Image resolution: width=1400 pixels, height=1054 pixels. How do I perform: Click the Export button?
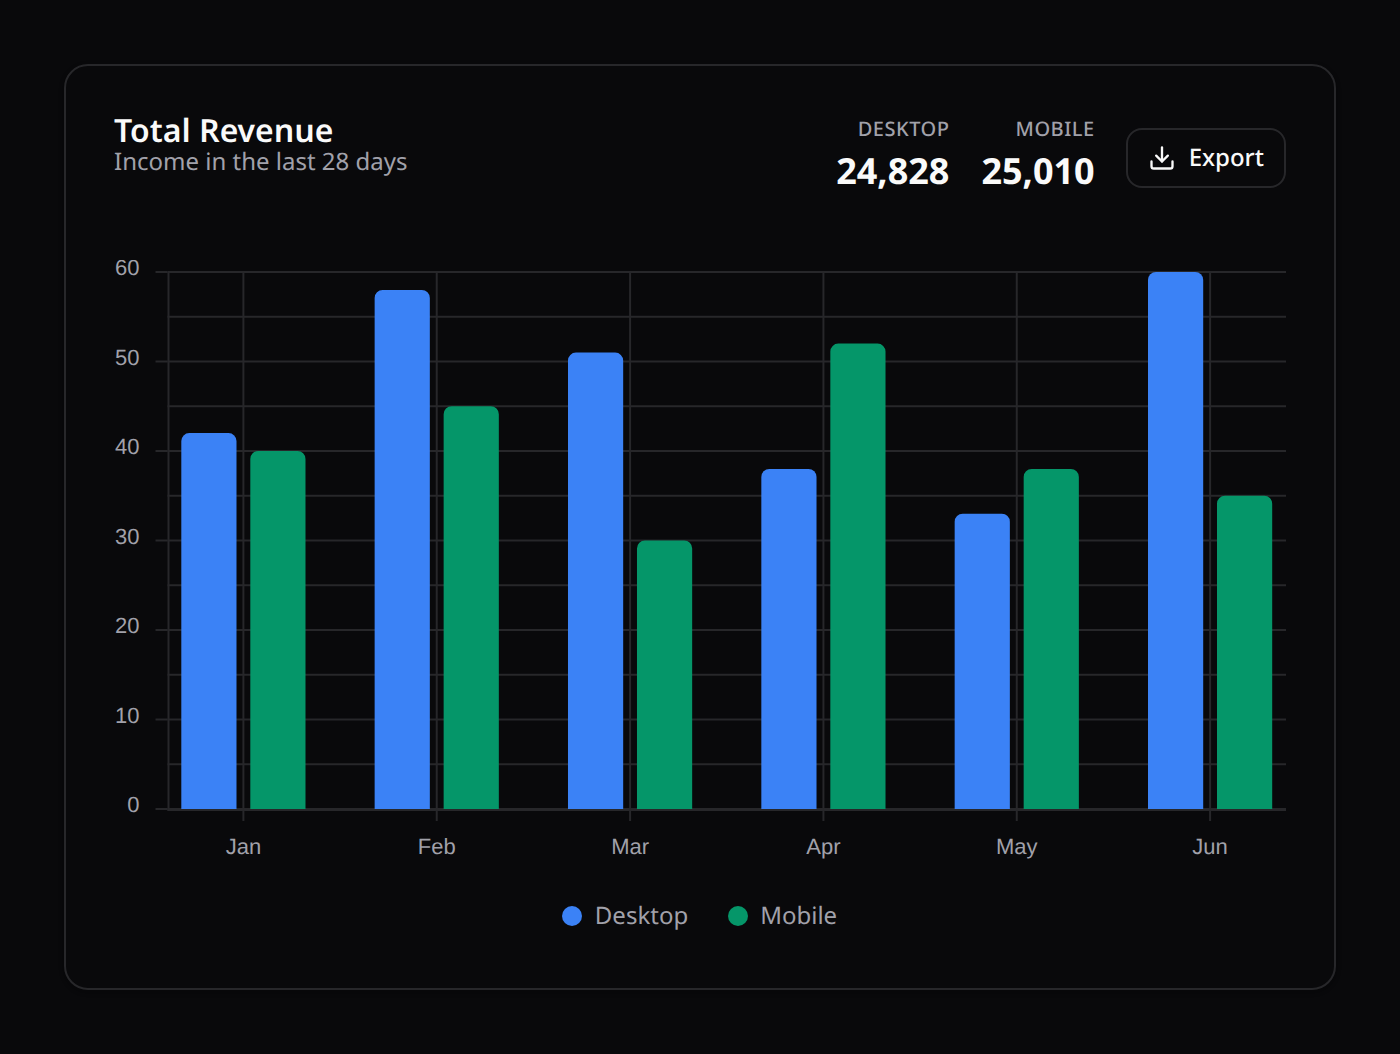coord(1205,158)
